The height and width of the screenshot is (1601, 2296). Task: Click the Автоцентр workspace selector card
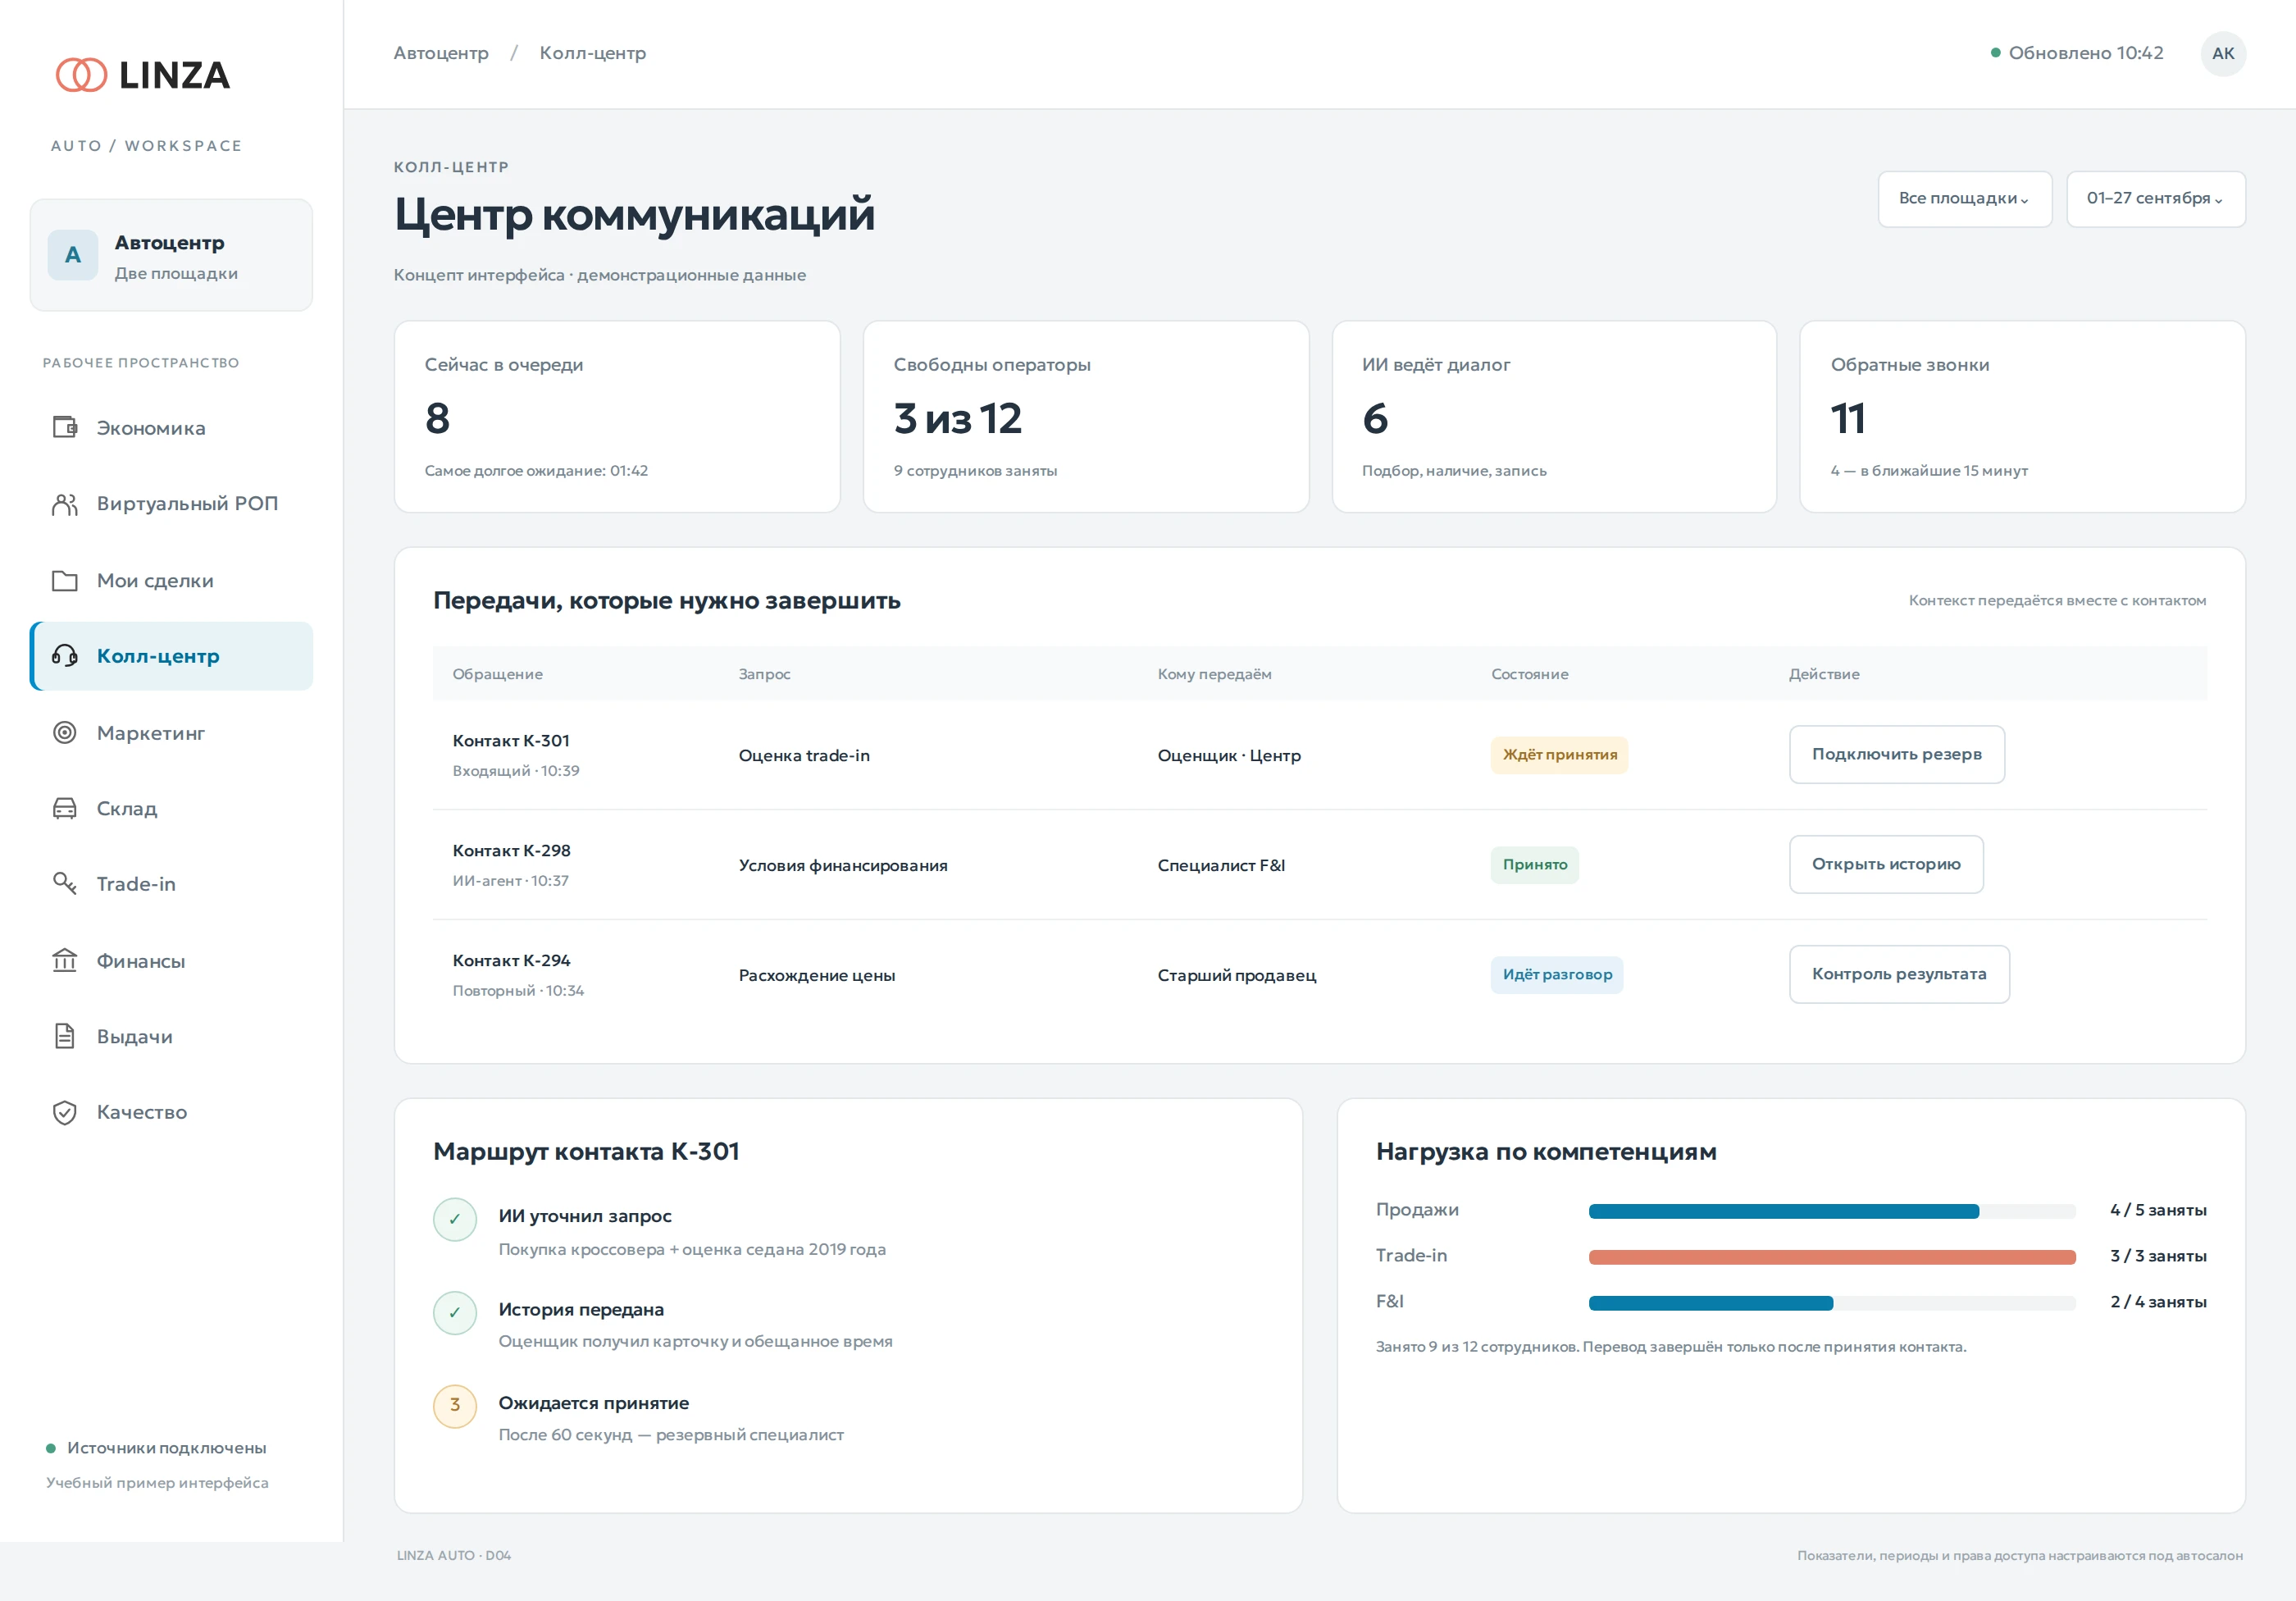click(x=171, y=255)
